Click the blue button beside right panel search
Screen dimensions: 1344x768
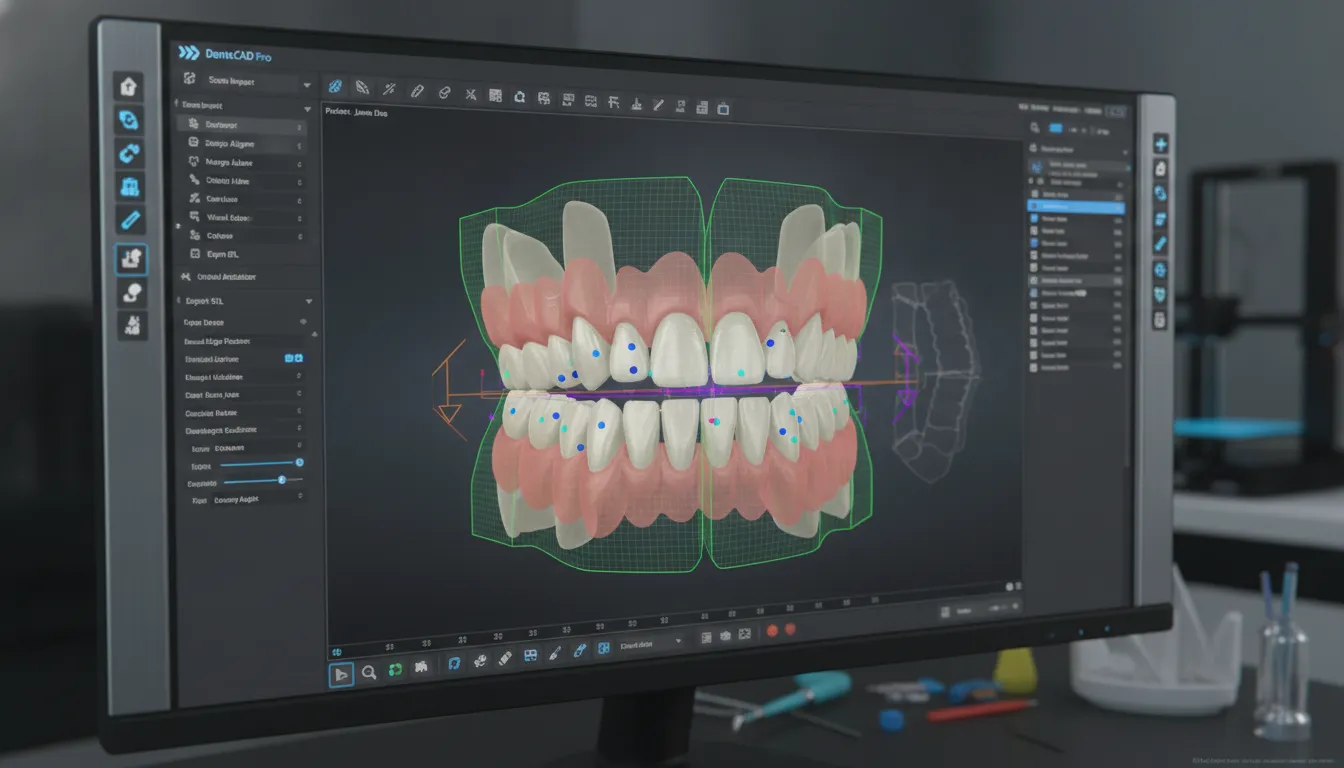(1054, 128)
